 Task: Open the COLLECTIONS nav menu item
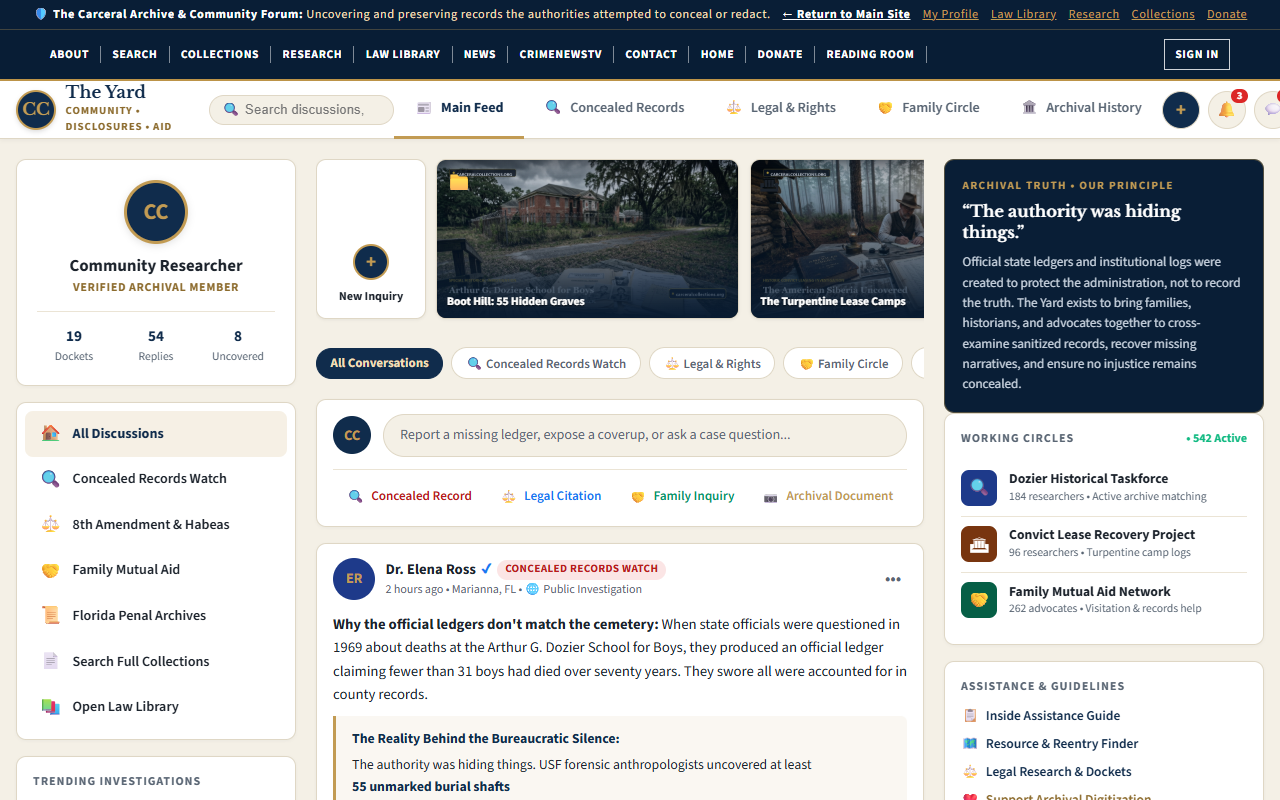coord(220,54)
